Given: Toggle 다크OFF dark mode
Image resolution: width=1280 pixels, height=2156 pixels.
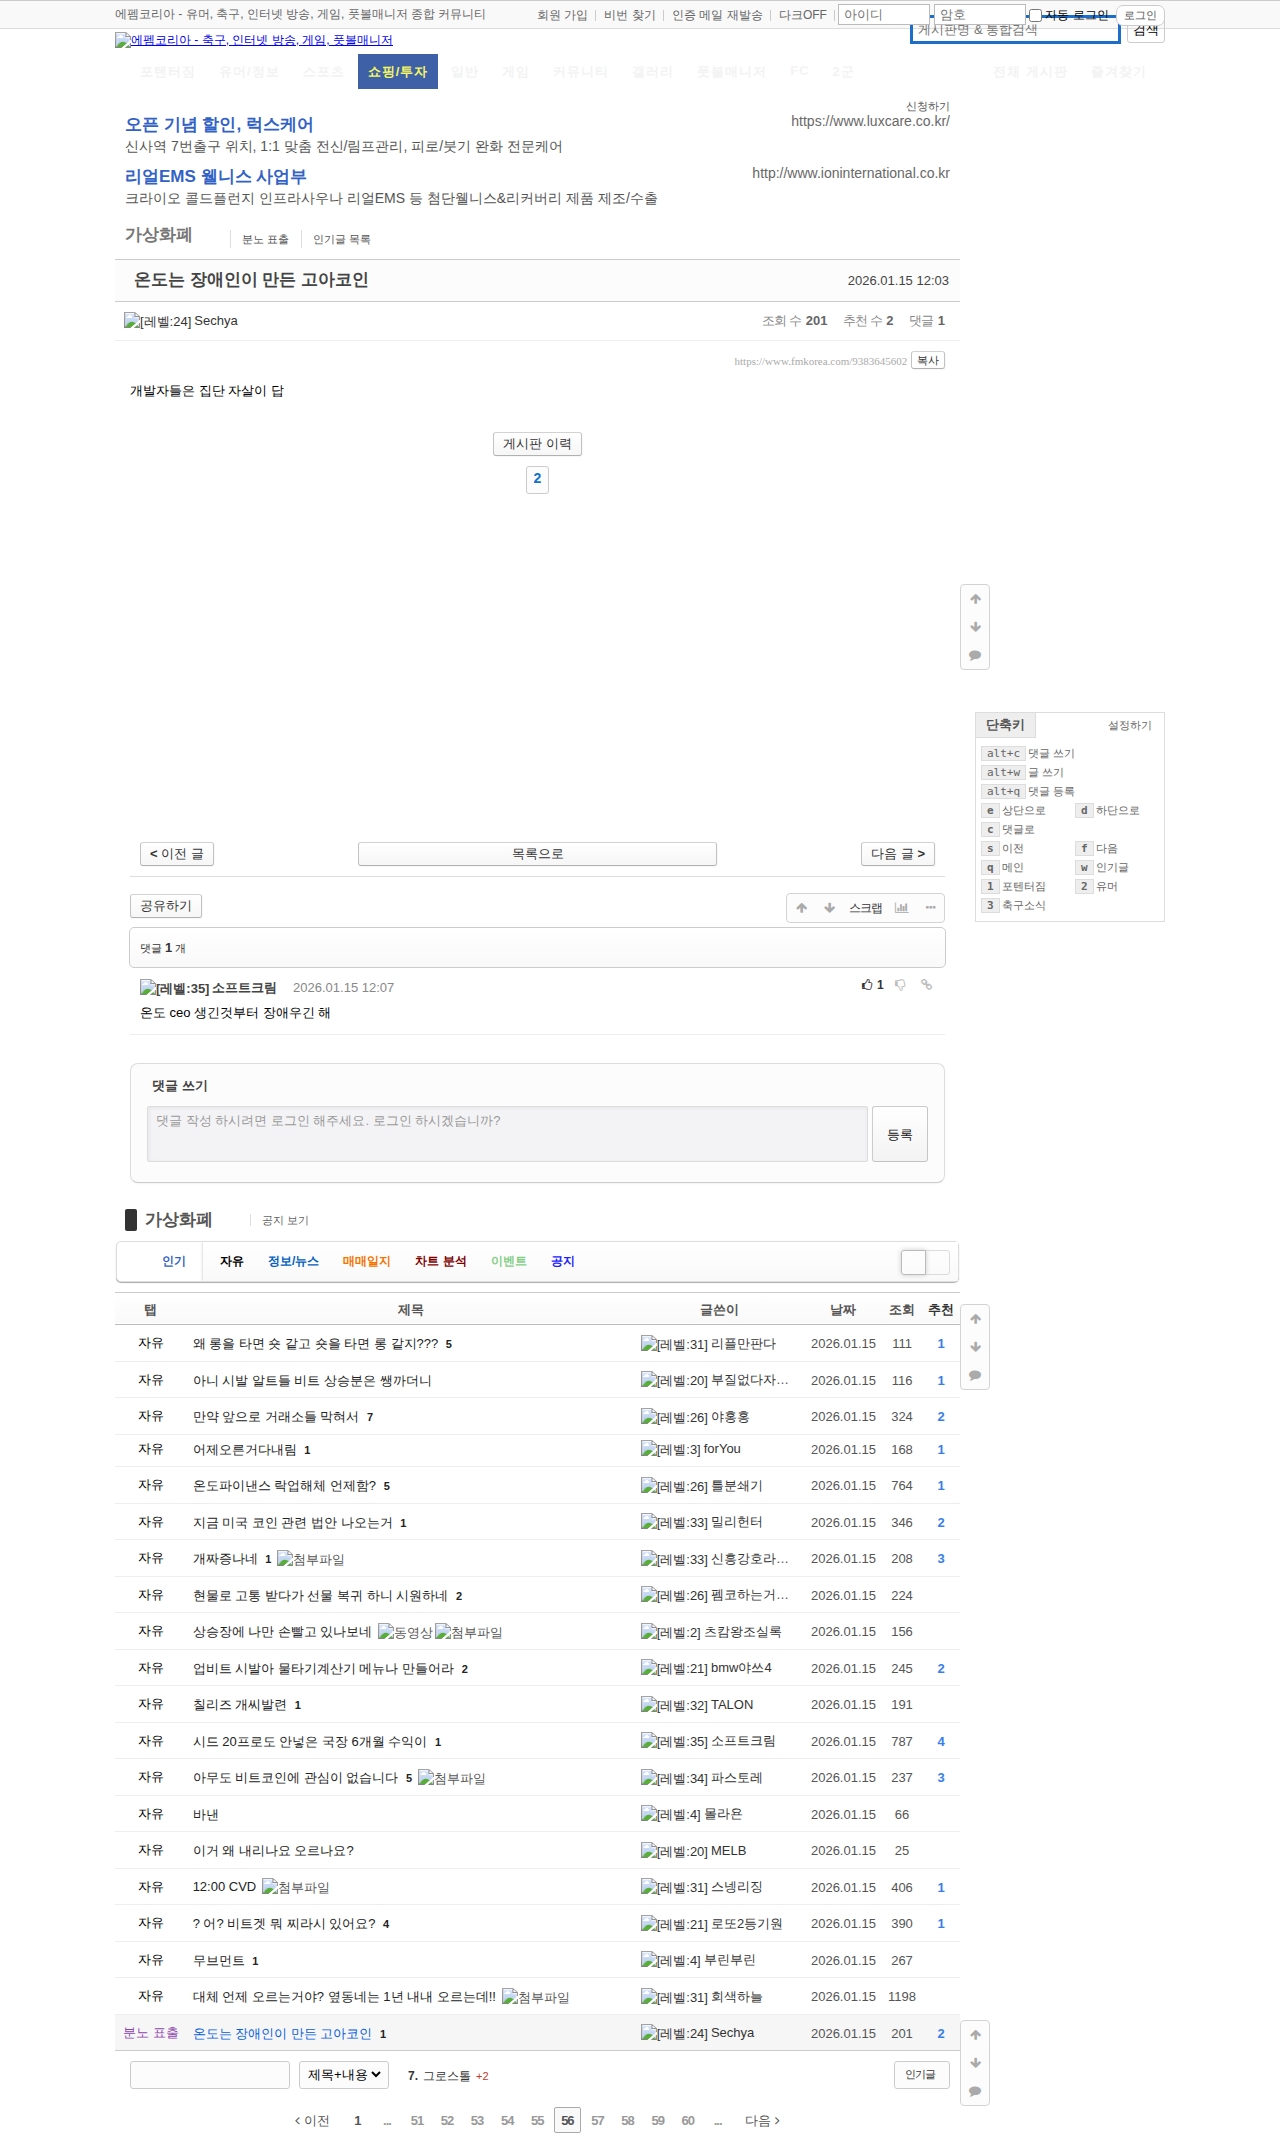Looking at the screenshot, I should click(x=803, y=15).
